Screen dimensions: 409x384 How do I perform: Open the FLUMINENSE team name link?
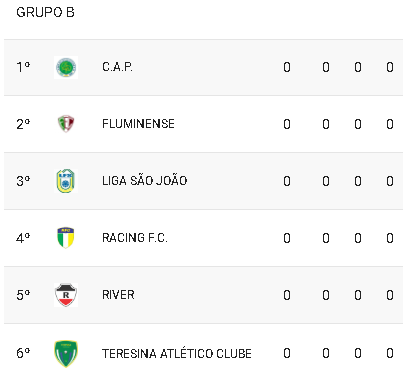point(138,124)
